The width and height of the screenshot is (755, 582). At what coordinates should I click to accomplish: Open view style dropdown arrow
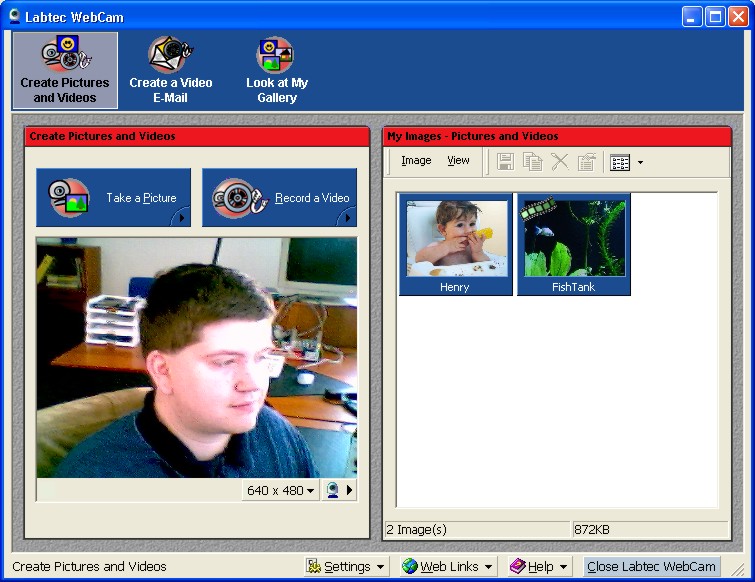(640, 162)
